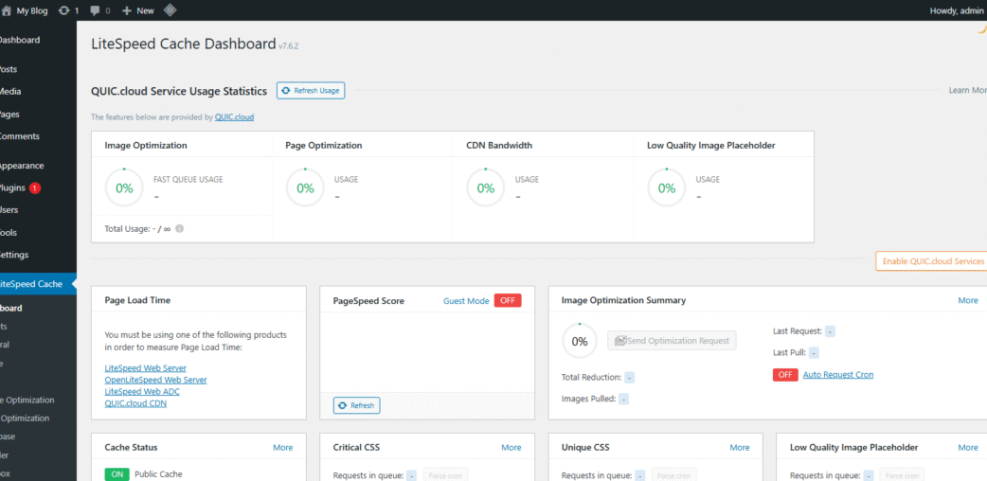Click More in Low Quality Image Placeholder card
Viewport: 987px width, 481px height.
[967, 448]
